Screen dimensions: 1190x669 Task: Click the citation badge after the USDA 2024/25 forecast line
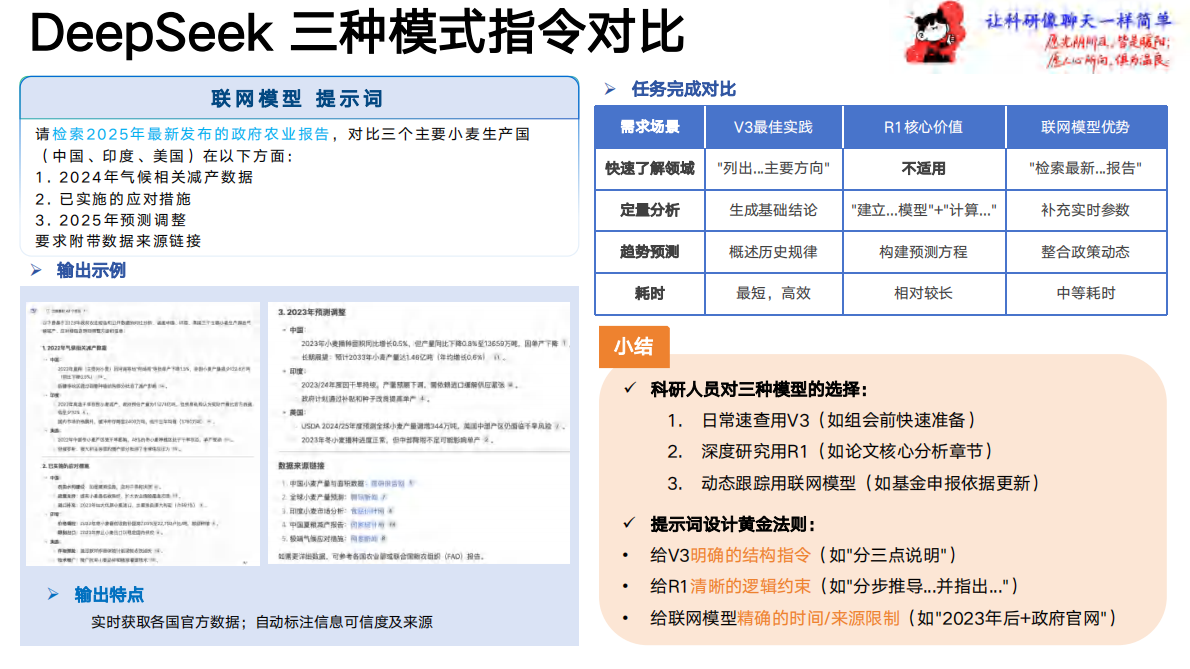click(557, 427)
